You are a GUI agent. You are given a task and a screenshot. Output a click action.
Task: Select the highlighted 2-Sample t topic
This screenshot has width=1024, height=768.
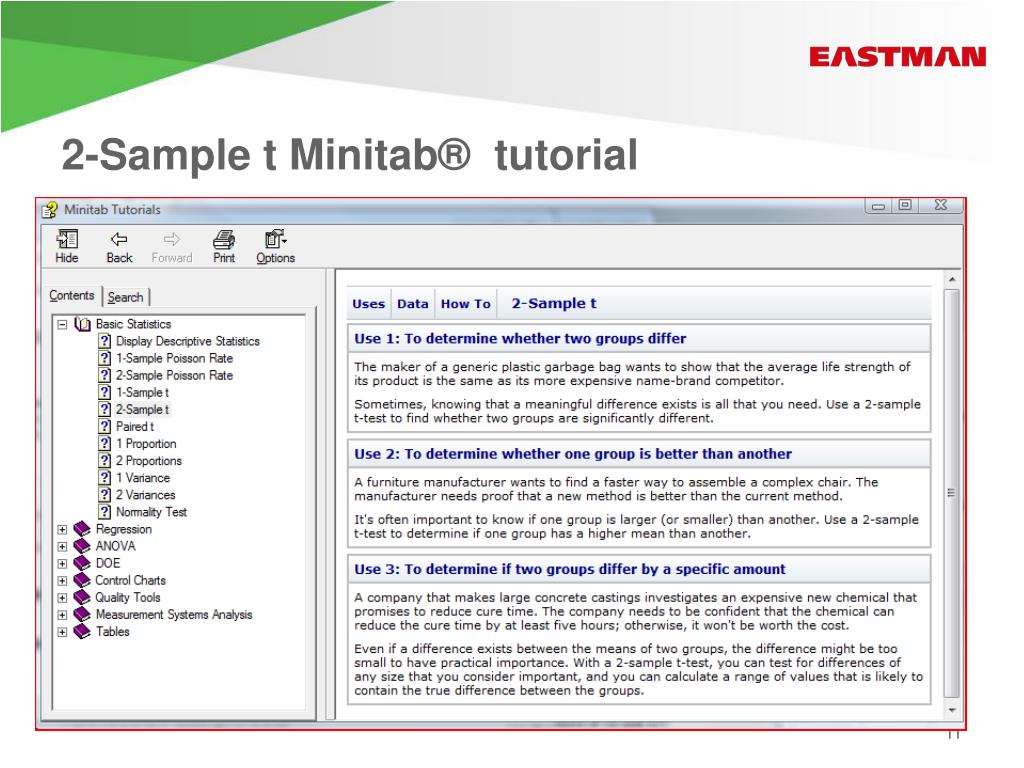pyautogui.click(x=142, y=409)
